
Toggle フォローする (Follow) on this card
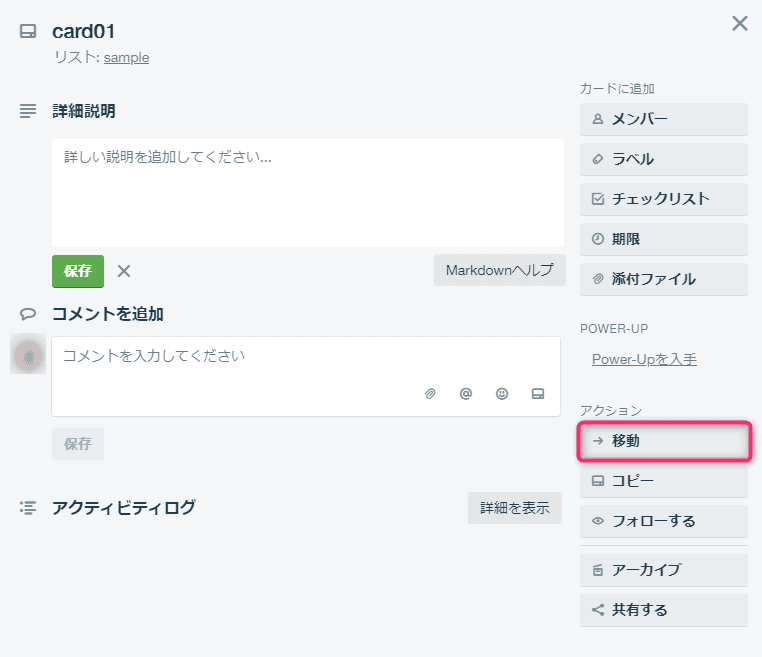(x=663, y=521)
